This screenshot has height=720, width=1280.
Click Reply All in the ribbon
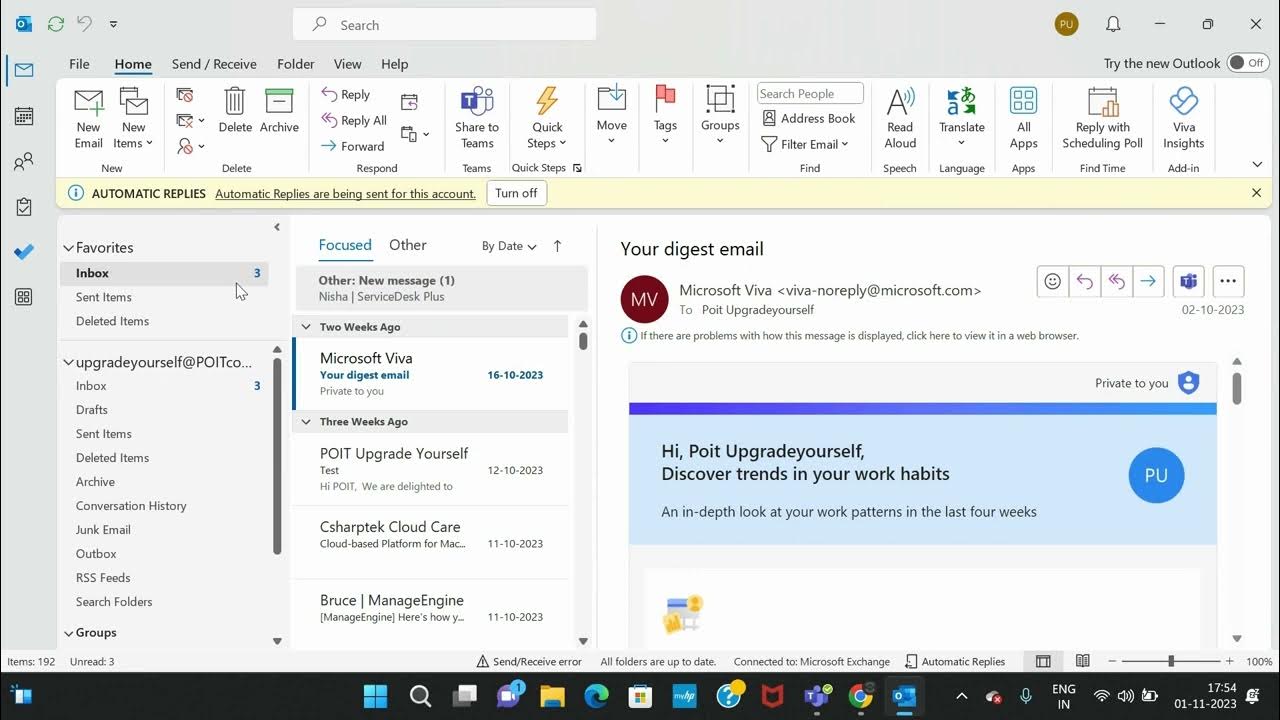click(354, 120)
